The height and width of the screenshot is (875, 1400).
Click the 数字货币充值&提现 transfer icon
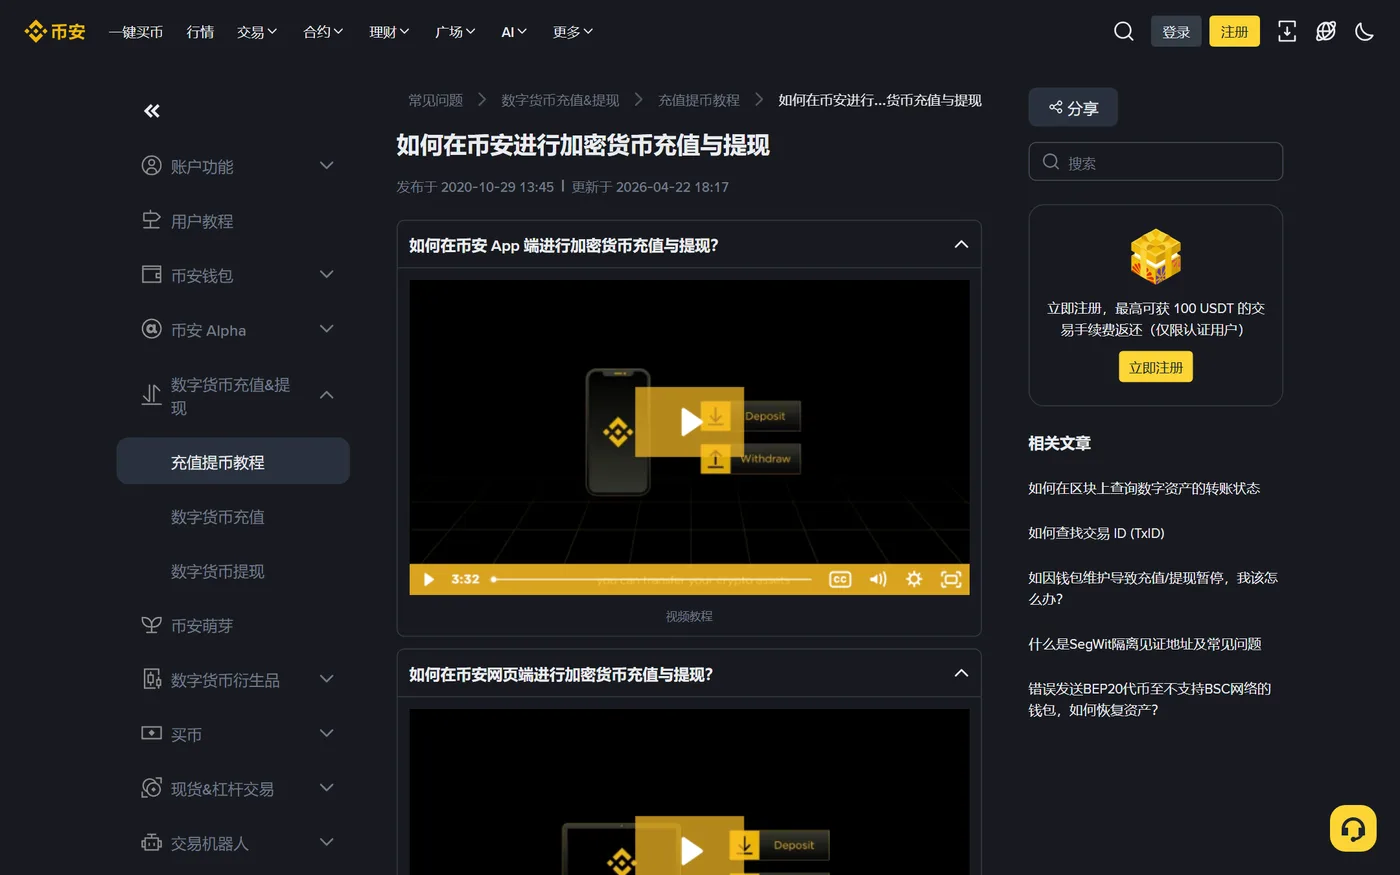[x=151, y=395]
